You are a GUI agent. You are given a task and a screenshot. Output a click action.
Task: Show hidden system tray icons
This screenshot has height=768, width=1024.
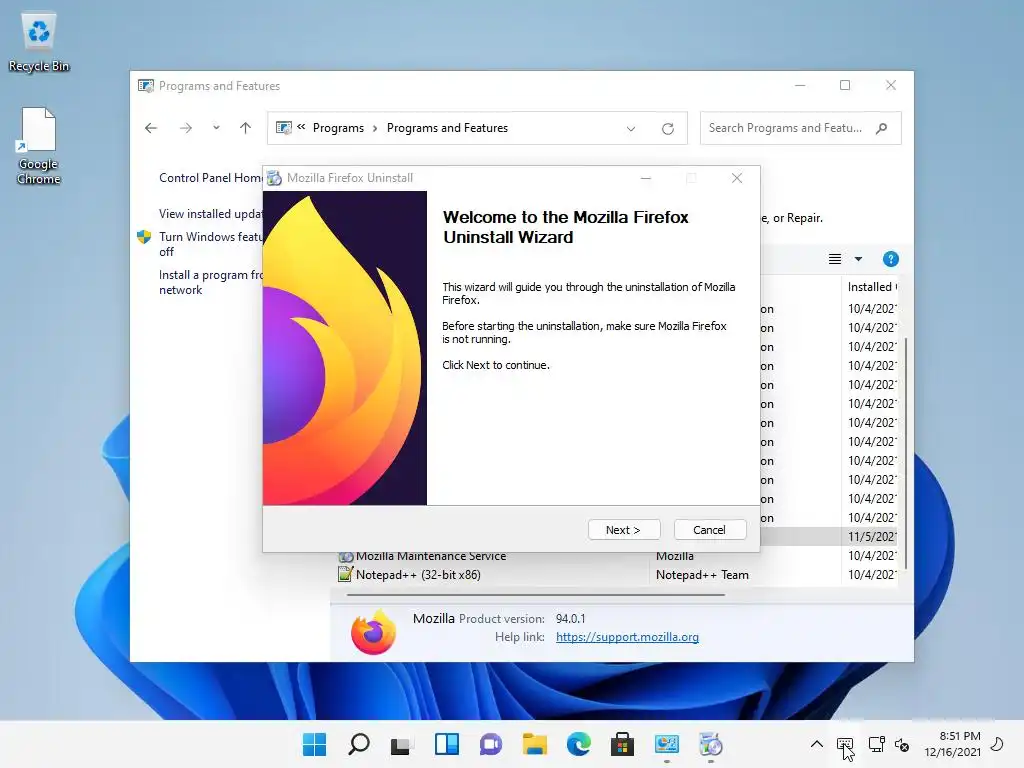tap(816, 744)
